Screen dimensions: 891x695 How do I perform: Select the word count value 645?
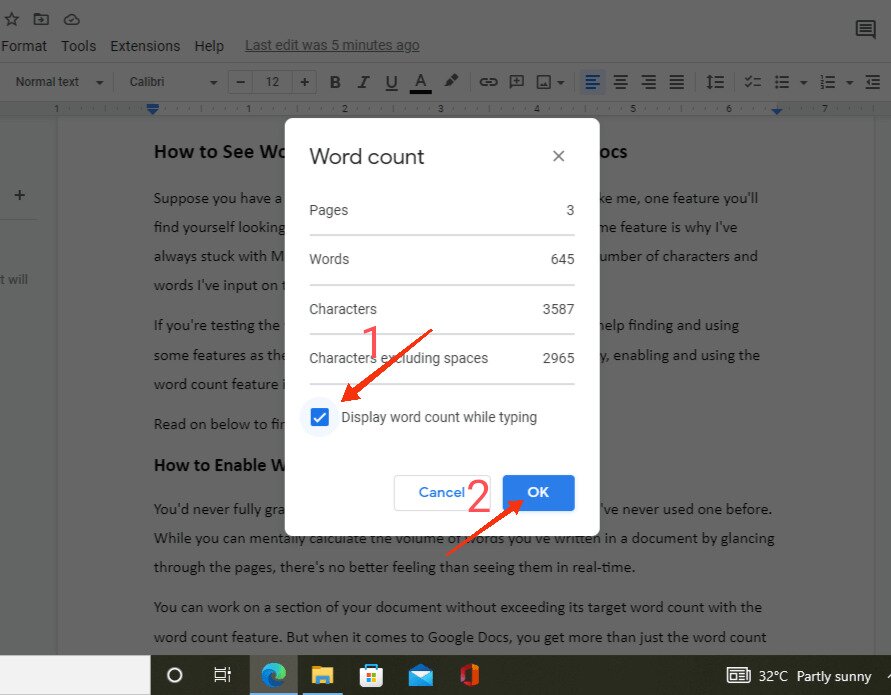(x=563, y=259)
